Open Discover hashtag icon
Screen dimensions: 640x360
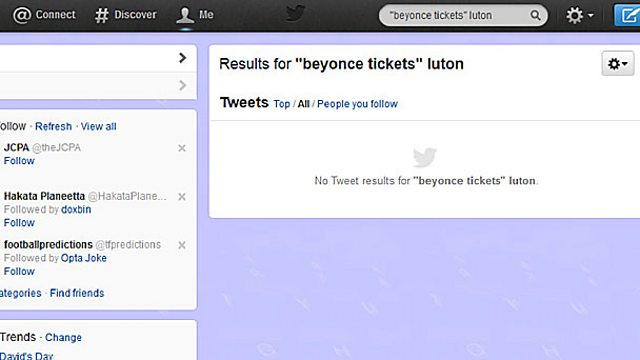coord(102,15)
